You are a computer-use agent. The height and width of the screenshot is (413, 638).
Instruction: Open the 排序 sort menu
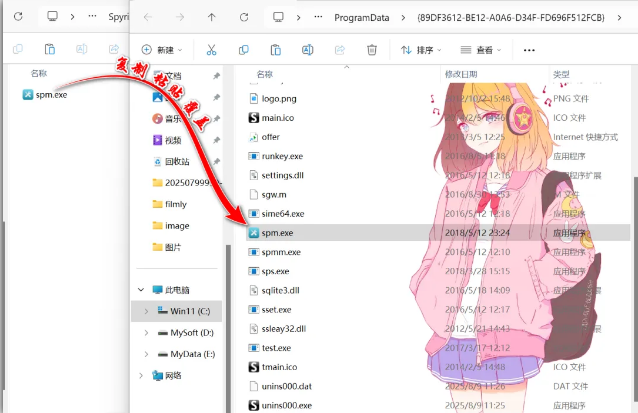423,49
